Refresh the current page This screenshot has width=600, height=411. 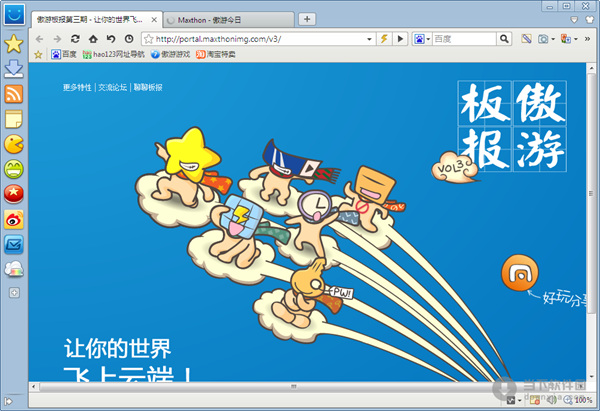[75, 39]
